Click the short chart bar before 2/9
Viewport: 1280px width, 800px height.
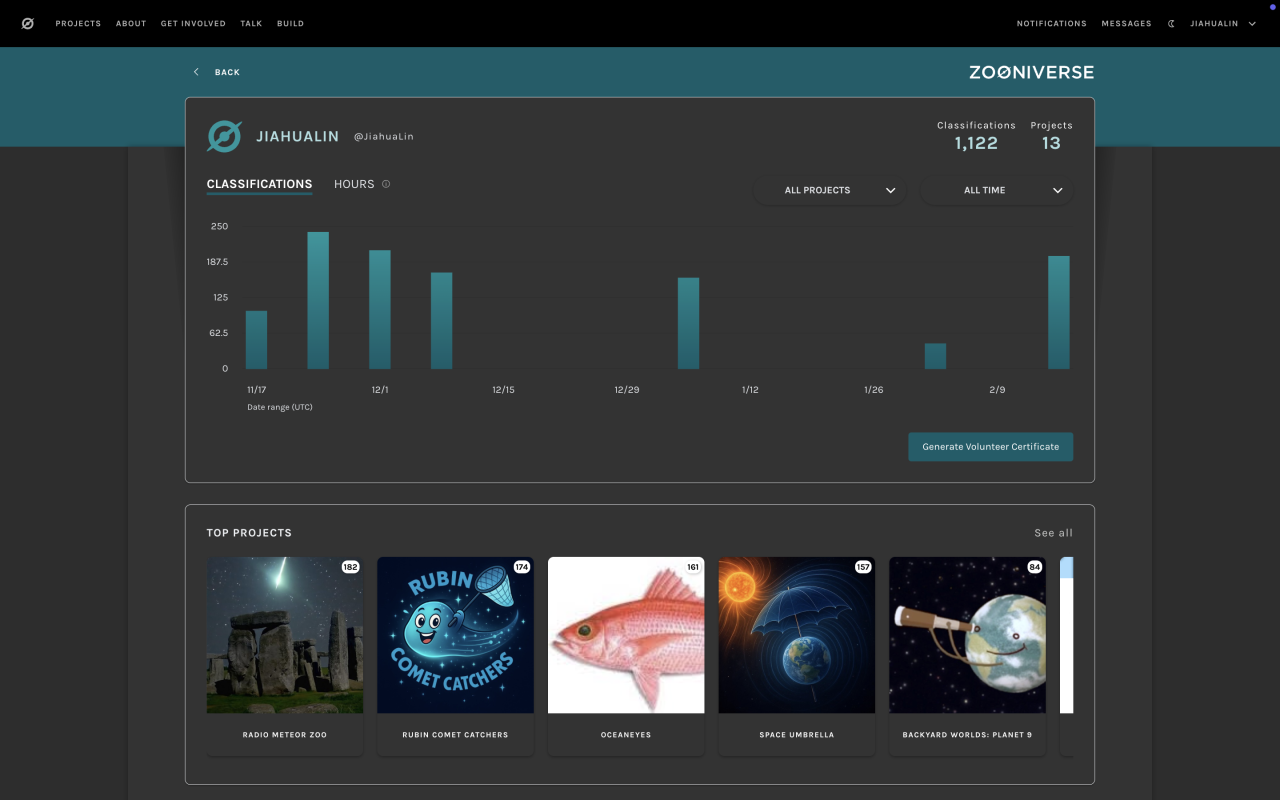[x=935, y=356]
